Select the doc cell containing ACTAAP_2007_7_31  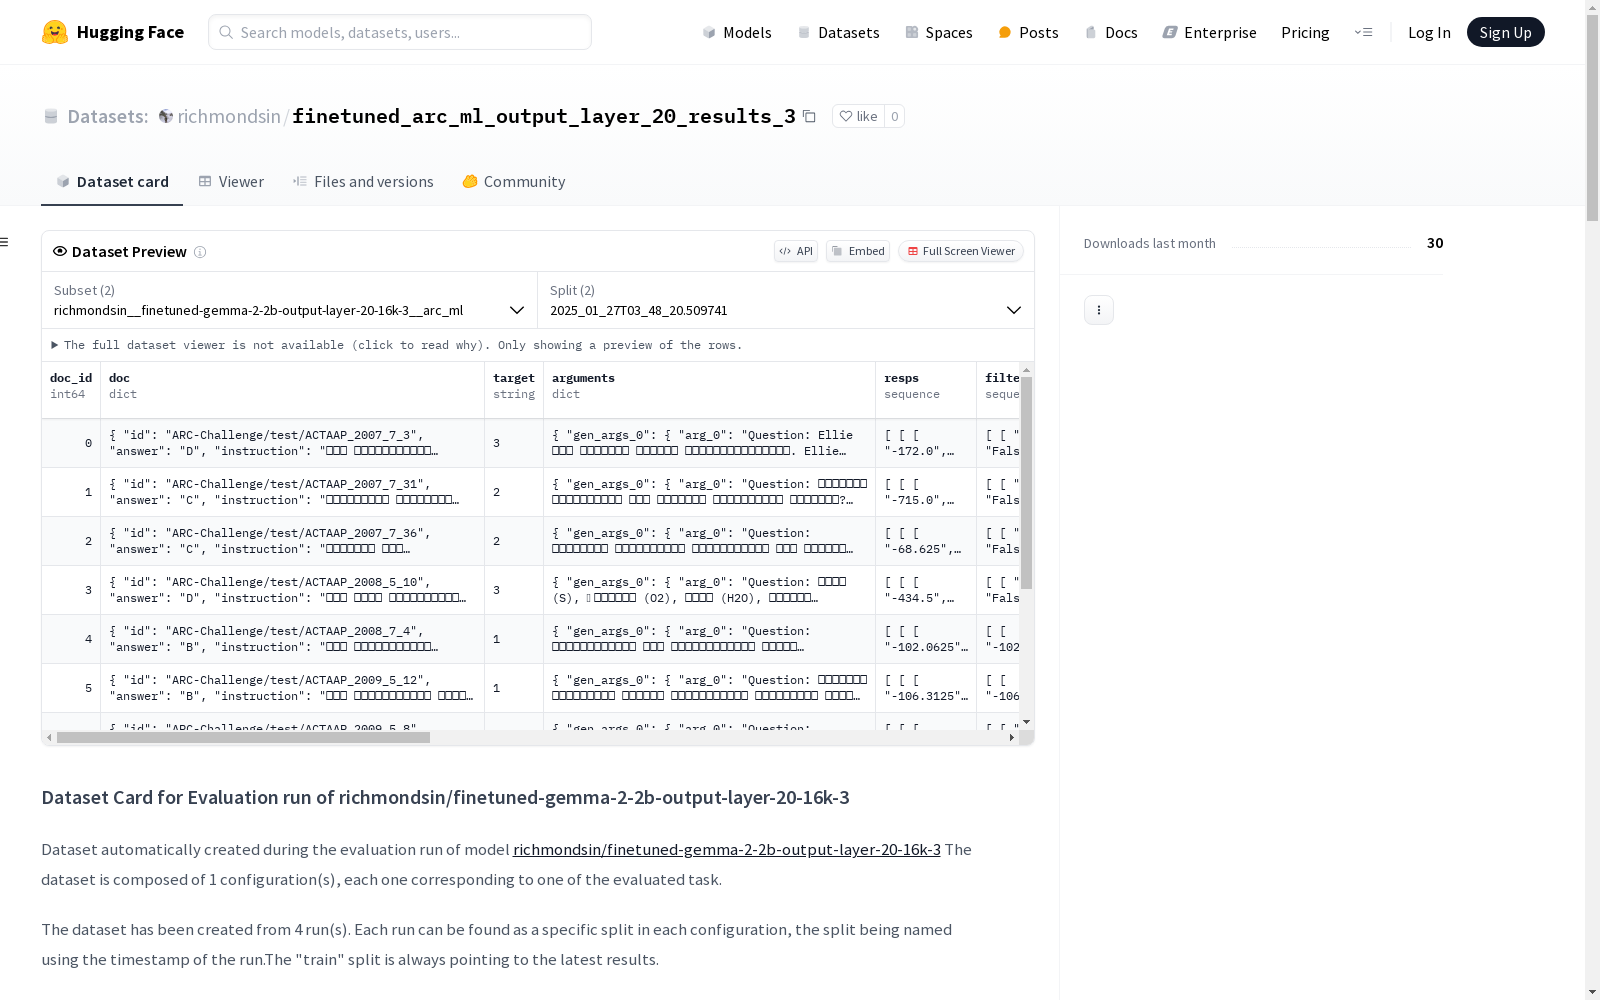(293, 492)
